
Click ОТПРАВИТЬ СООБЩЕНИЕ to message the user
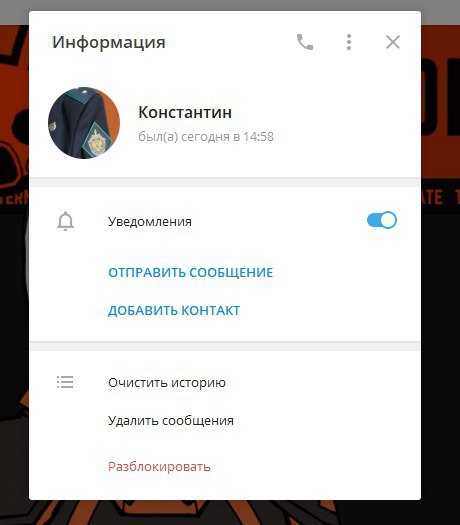pos(190,273)
